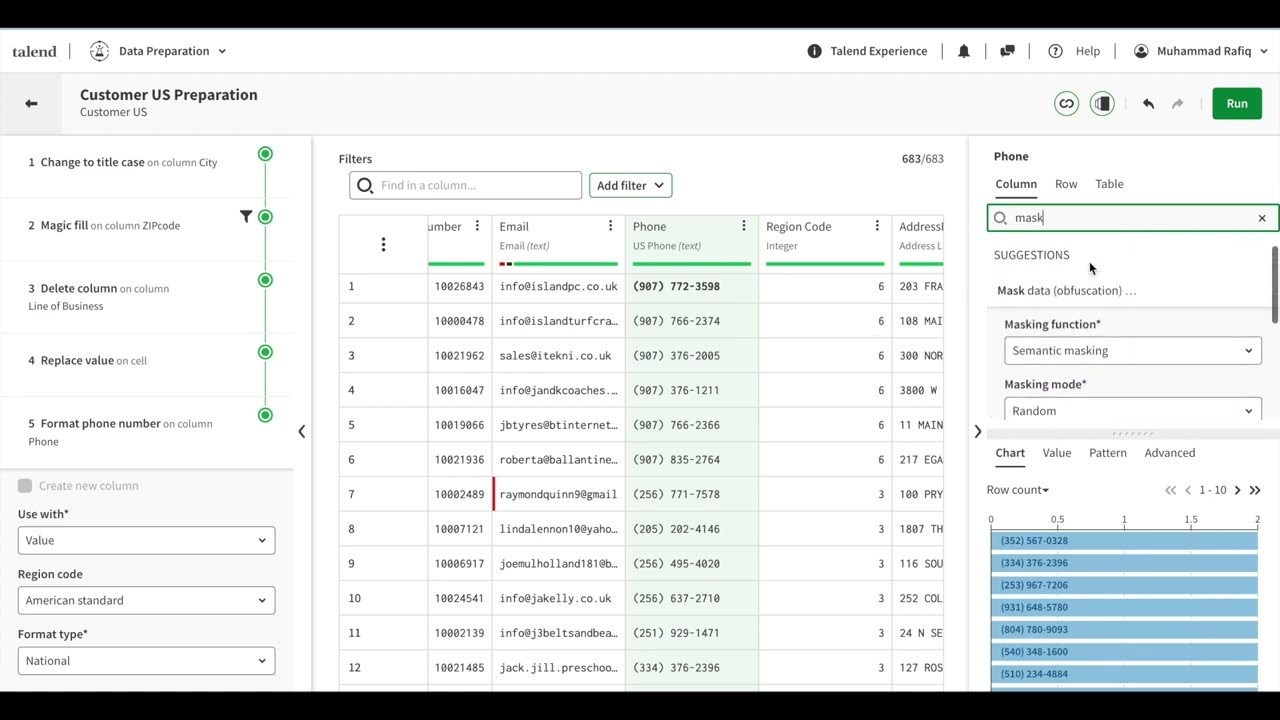Expand the Add filter dropdown

point(630,185)
